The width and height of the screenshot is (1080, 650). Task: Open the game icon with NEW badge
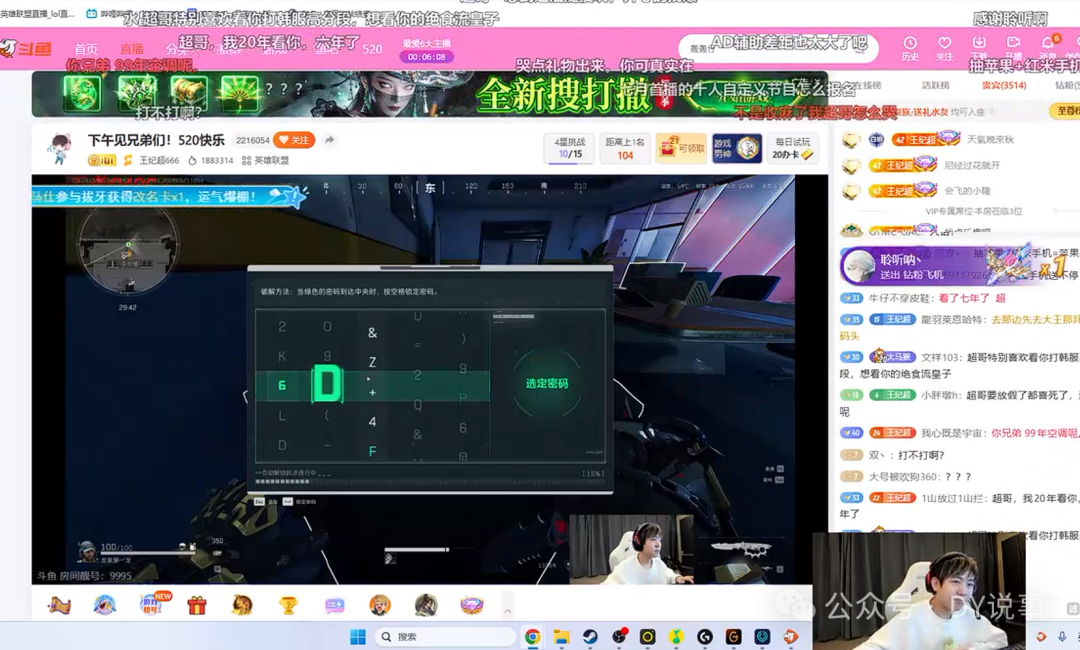[x=152, y=604]
